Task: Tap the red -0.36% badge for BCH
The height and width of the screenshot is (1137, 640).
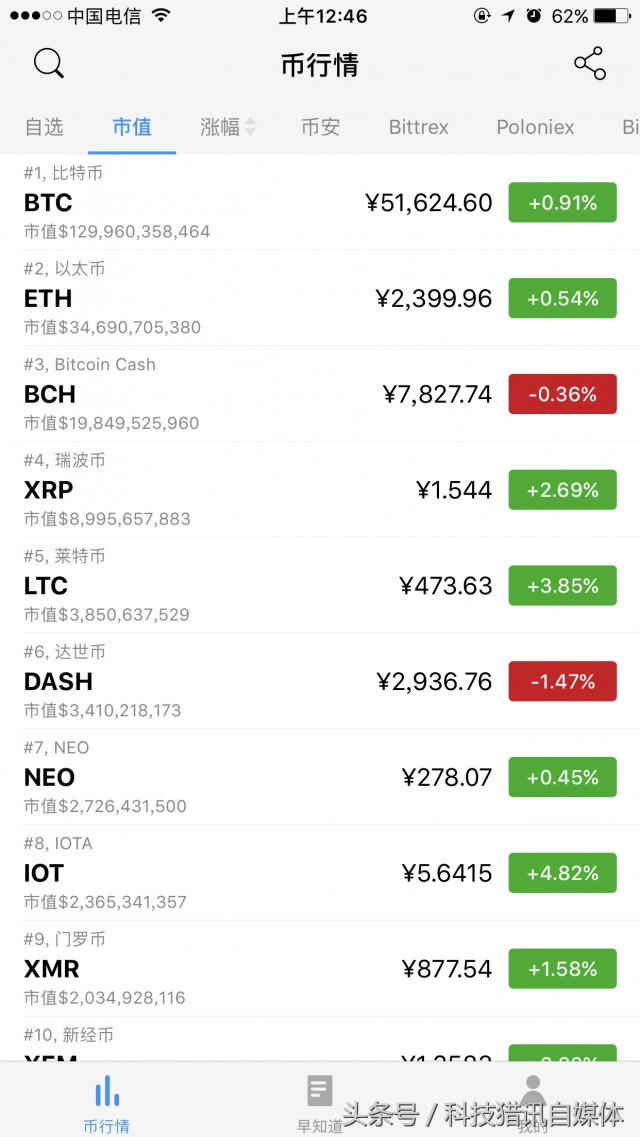Action: [563, 394]
